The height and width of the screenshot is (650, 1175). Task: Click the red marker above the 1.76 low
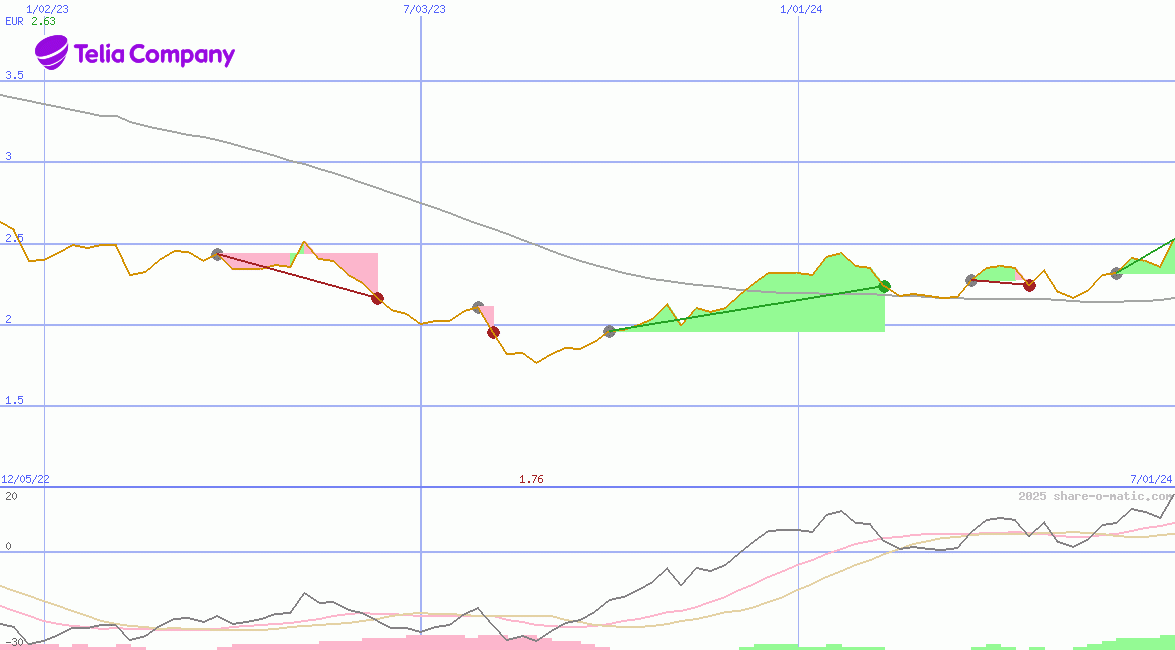coord(493,332)
